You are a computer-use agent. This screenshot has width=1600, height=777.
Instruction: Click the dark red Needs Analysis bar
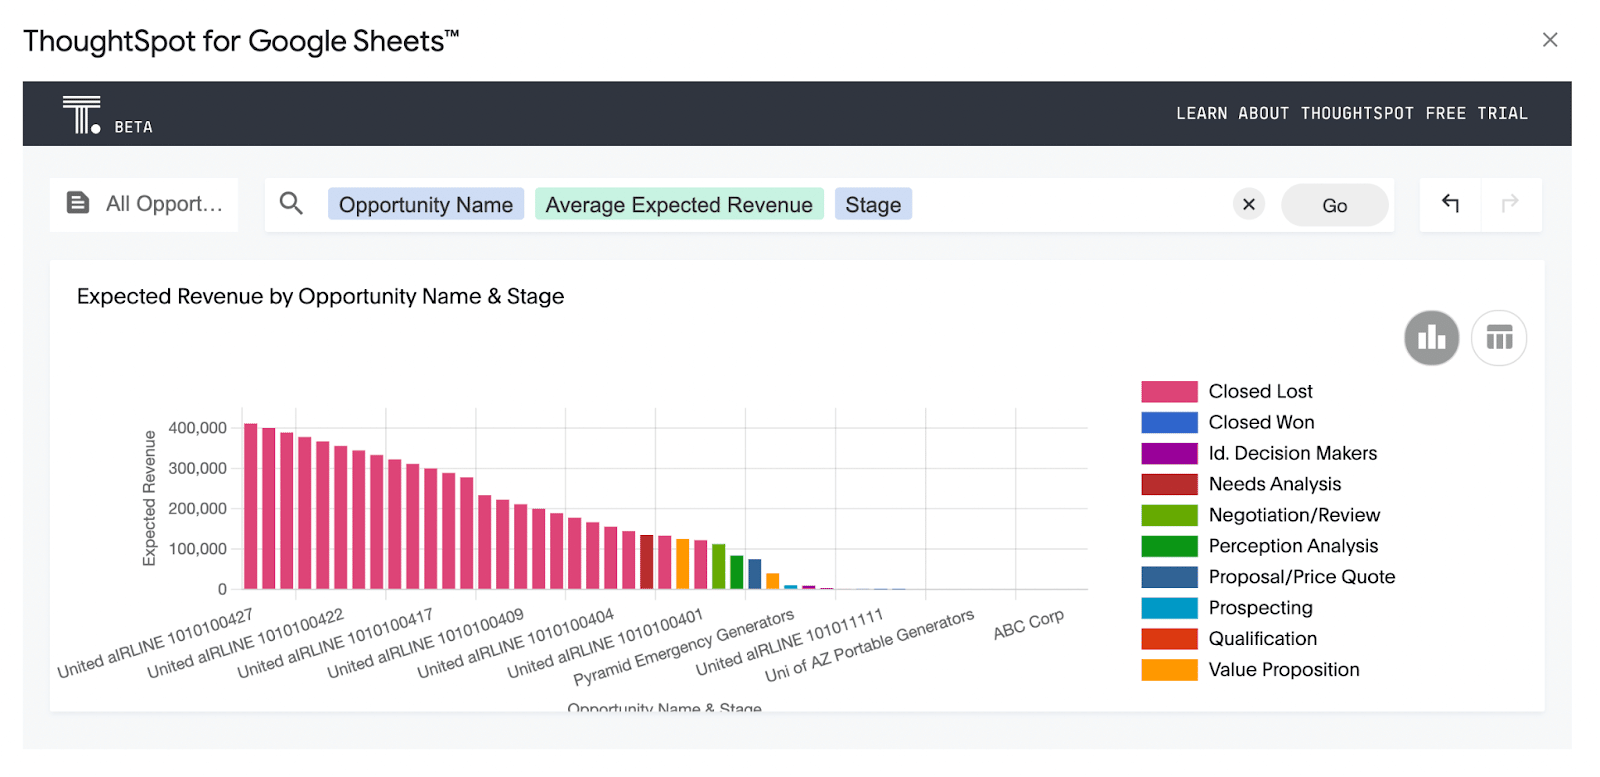click(x=647, y=562)
